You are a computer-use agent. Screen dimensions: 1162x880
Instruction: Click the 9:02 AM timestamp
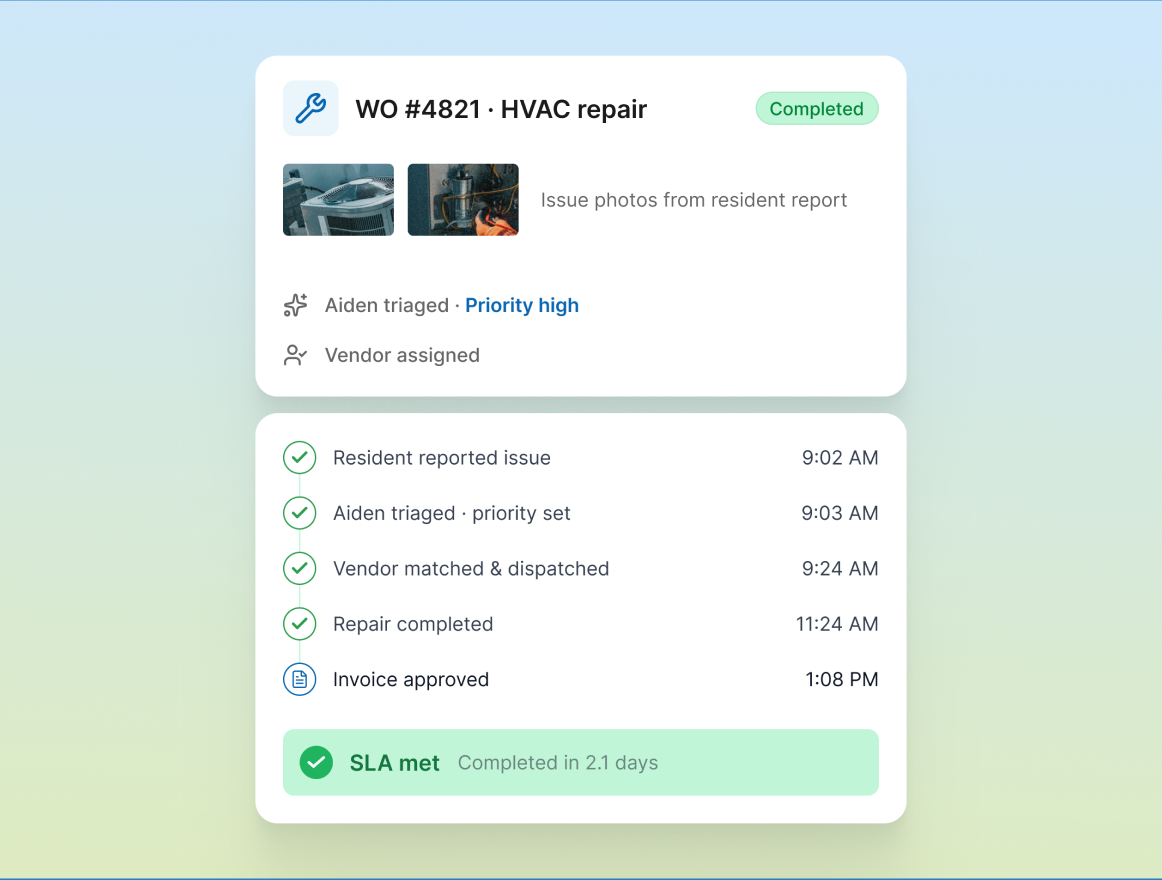click(840, 458)
